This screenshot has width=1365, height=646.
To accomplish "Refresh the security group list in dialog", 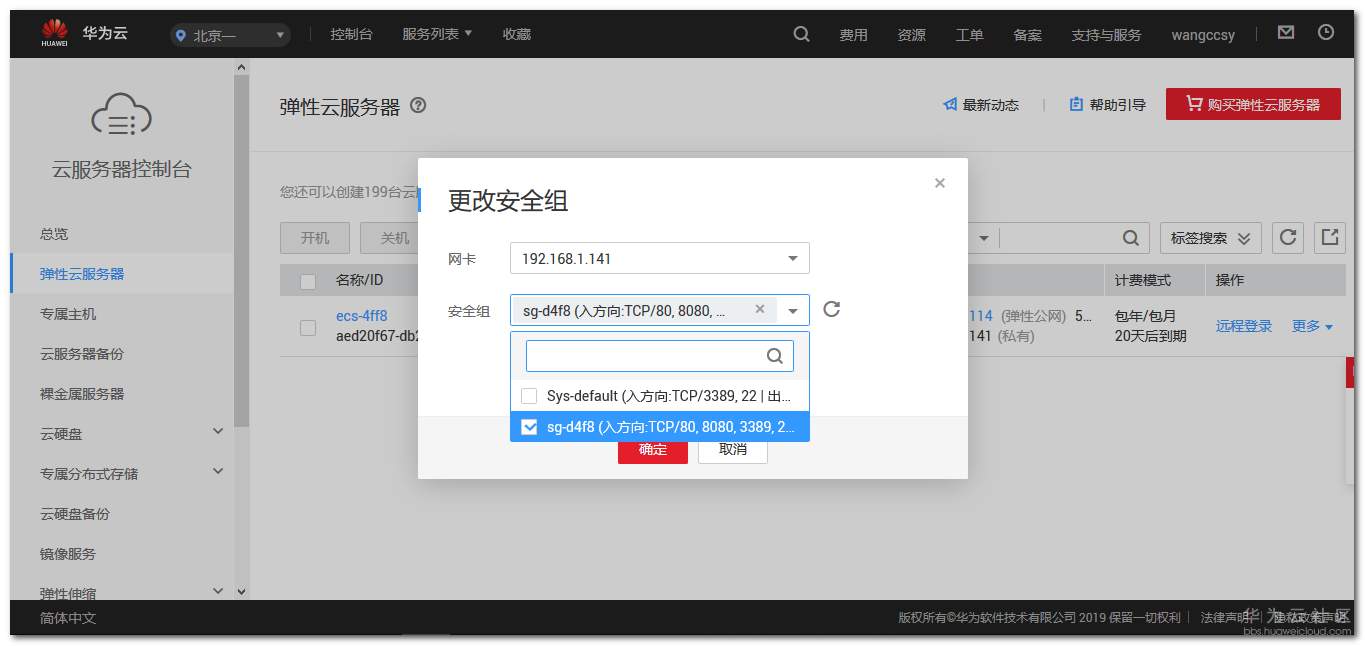I will pyautogui.click(x=831, y=309).
